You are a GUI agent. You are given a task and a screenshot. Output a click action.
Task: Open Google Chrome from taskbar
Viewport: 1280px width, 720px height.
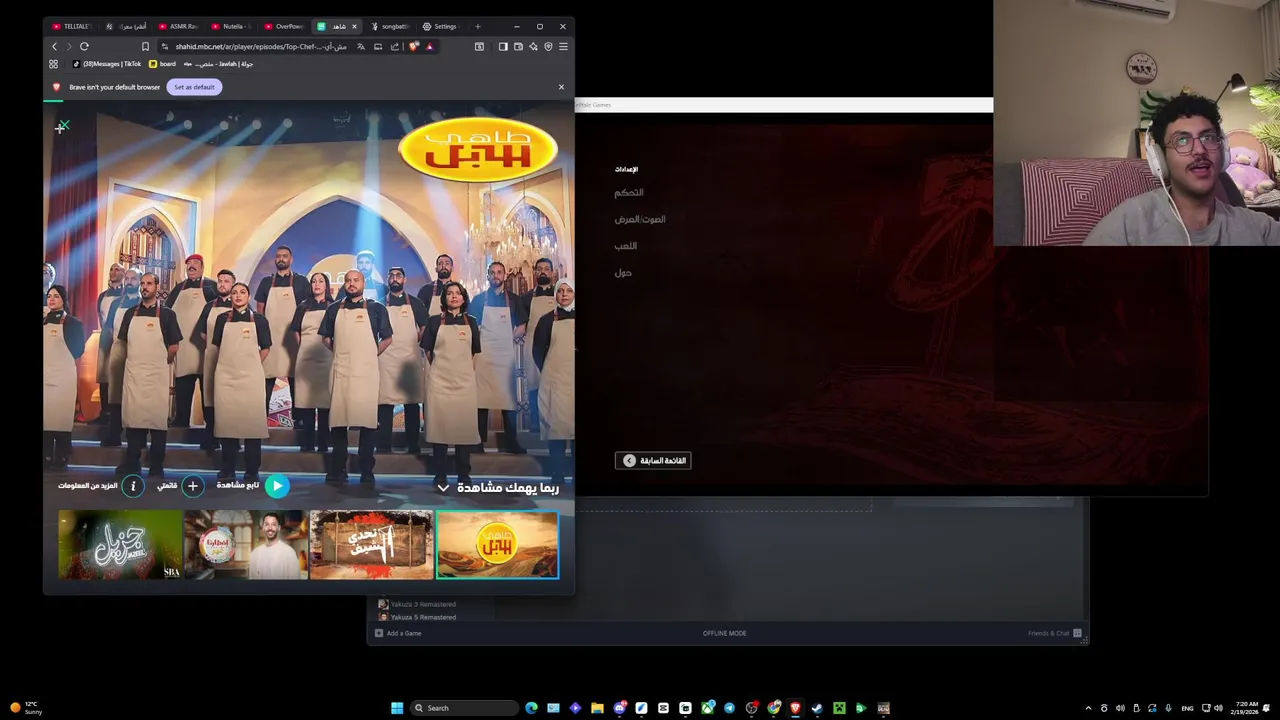(x=773, y=708)
